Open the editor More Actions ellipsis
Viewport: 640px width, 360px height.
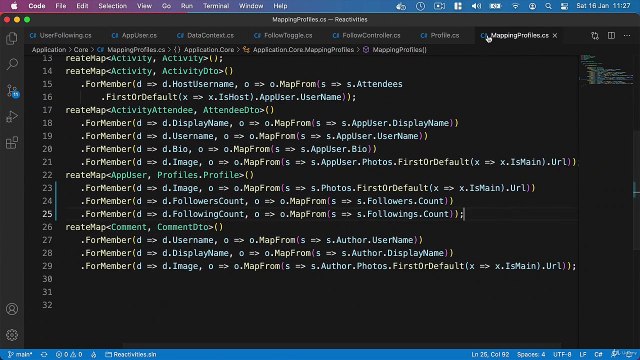[x=627, y=36]
